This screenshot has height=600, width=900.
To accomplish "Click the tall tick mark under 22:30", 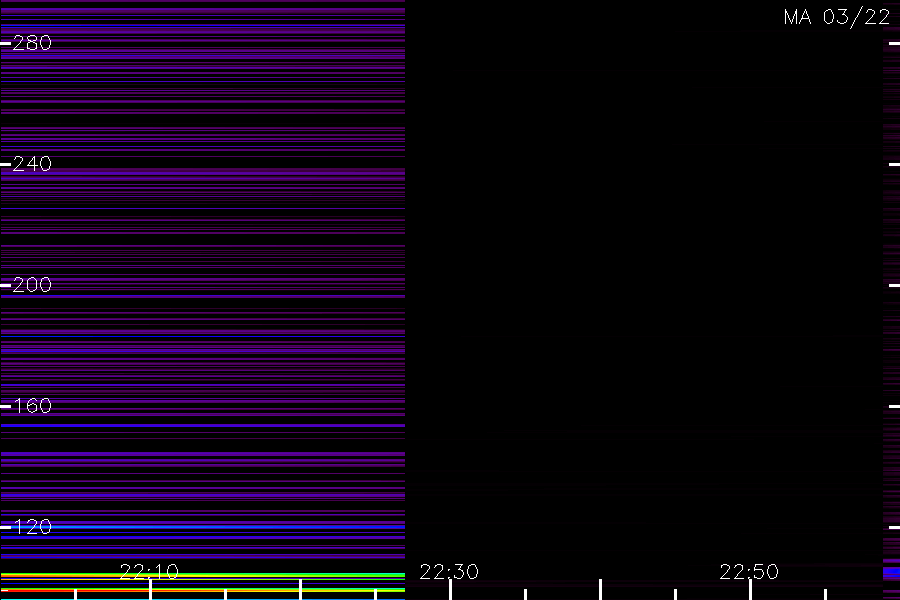I will coord(451,590).
